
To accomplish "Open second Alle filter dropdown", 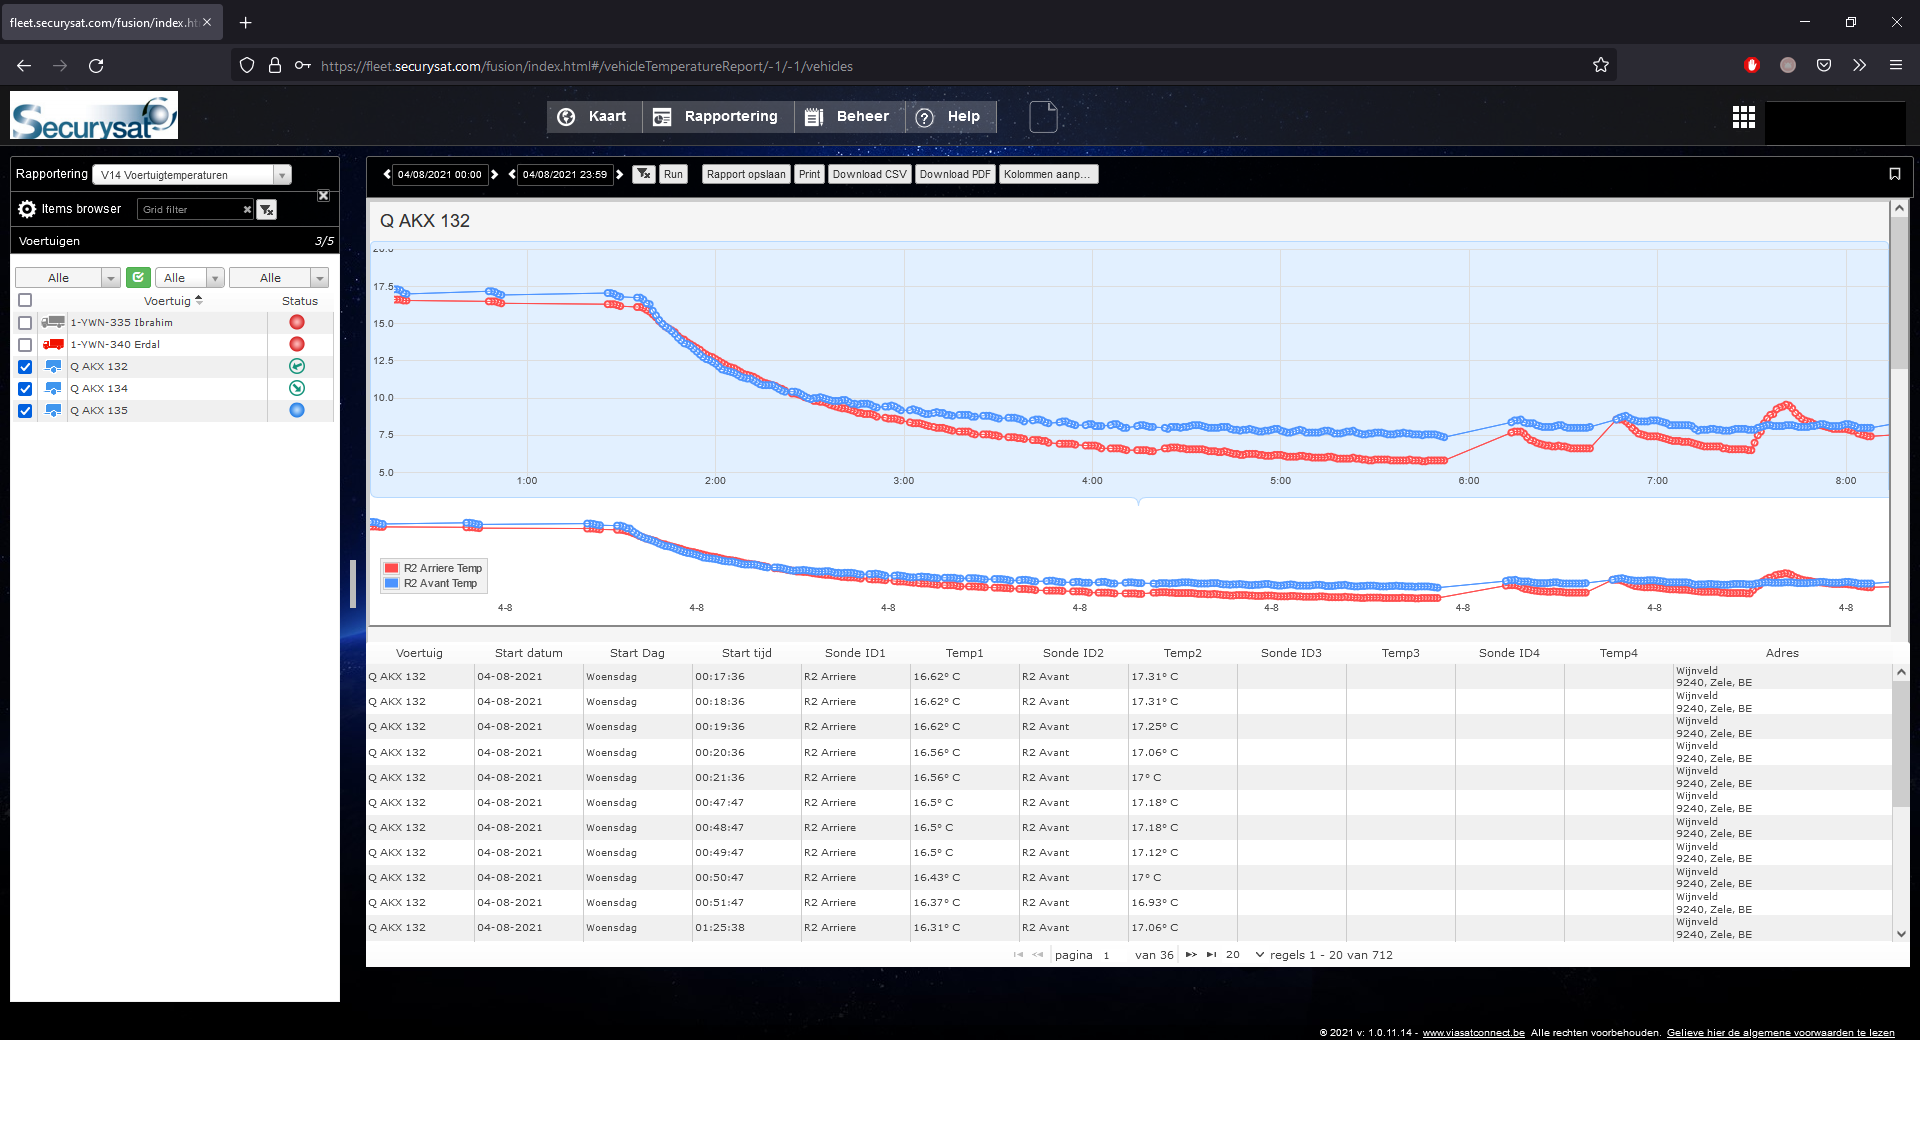I will point(189,278).
